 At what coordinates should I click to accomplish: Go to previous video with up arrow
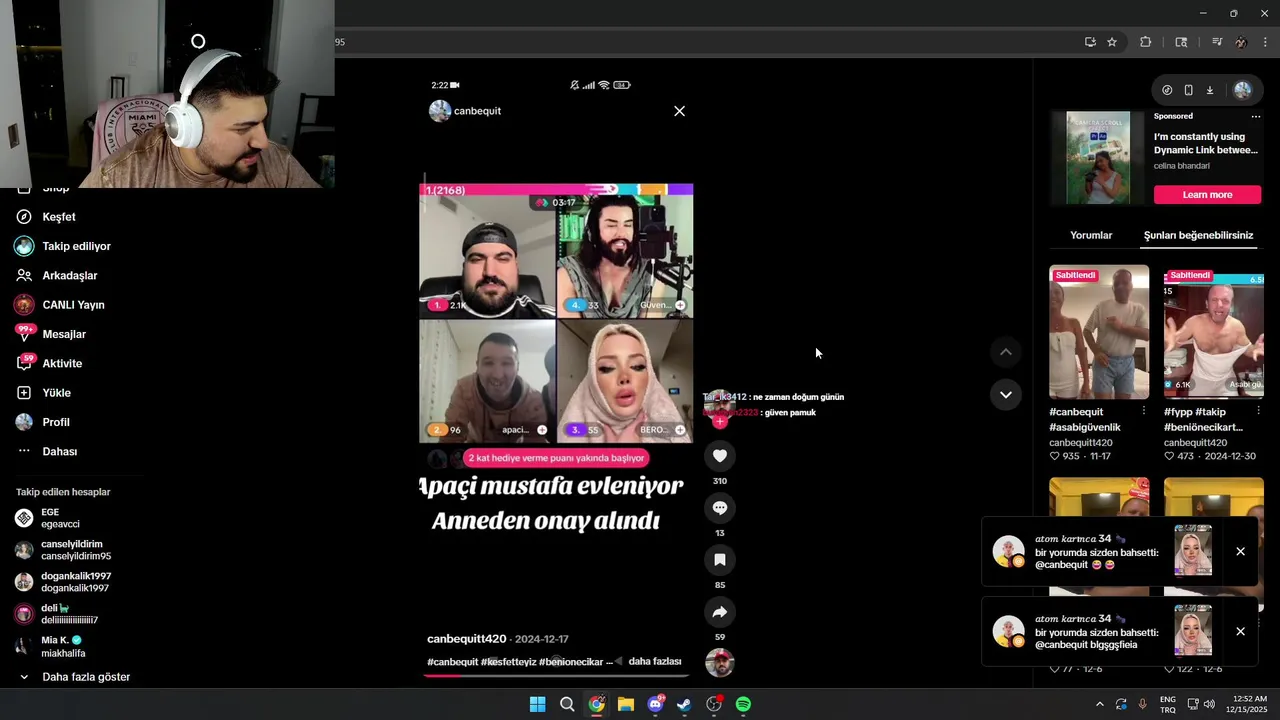point(1006,352)
